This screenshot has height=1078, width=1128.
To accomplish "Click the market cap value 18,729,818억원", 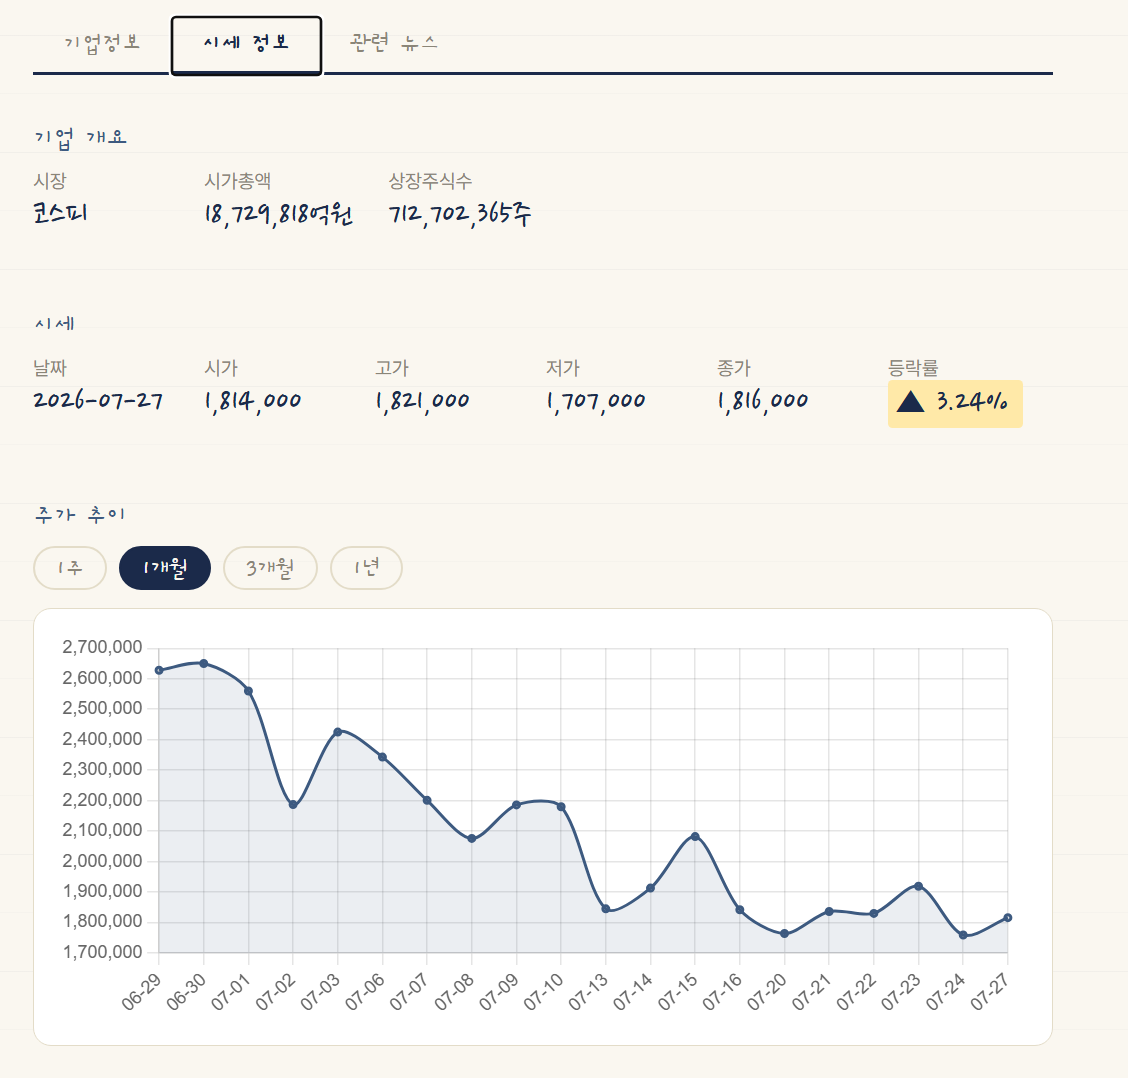I will (x=278, y=214).
